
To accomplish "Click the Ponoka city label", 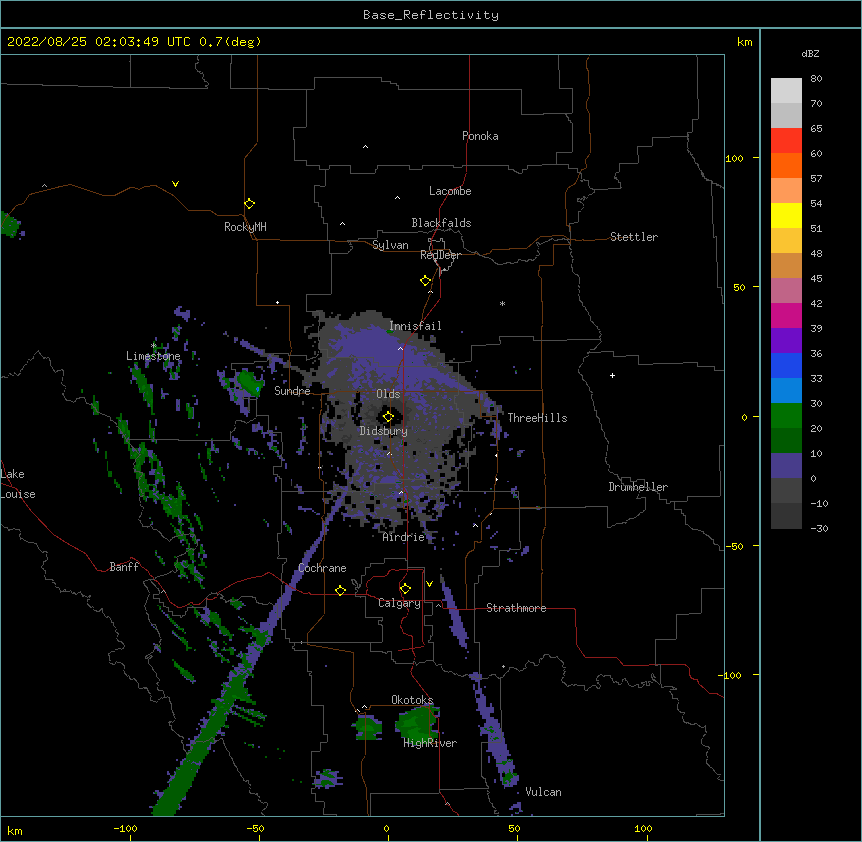I will 480,136.
